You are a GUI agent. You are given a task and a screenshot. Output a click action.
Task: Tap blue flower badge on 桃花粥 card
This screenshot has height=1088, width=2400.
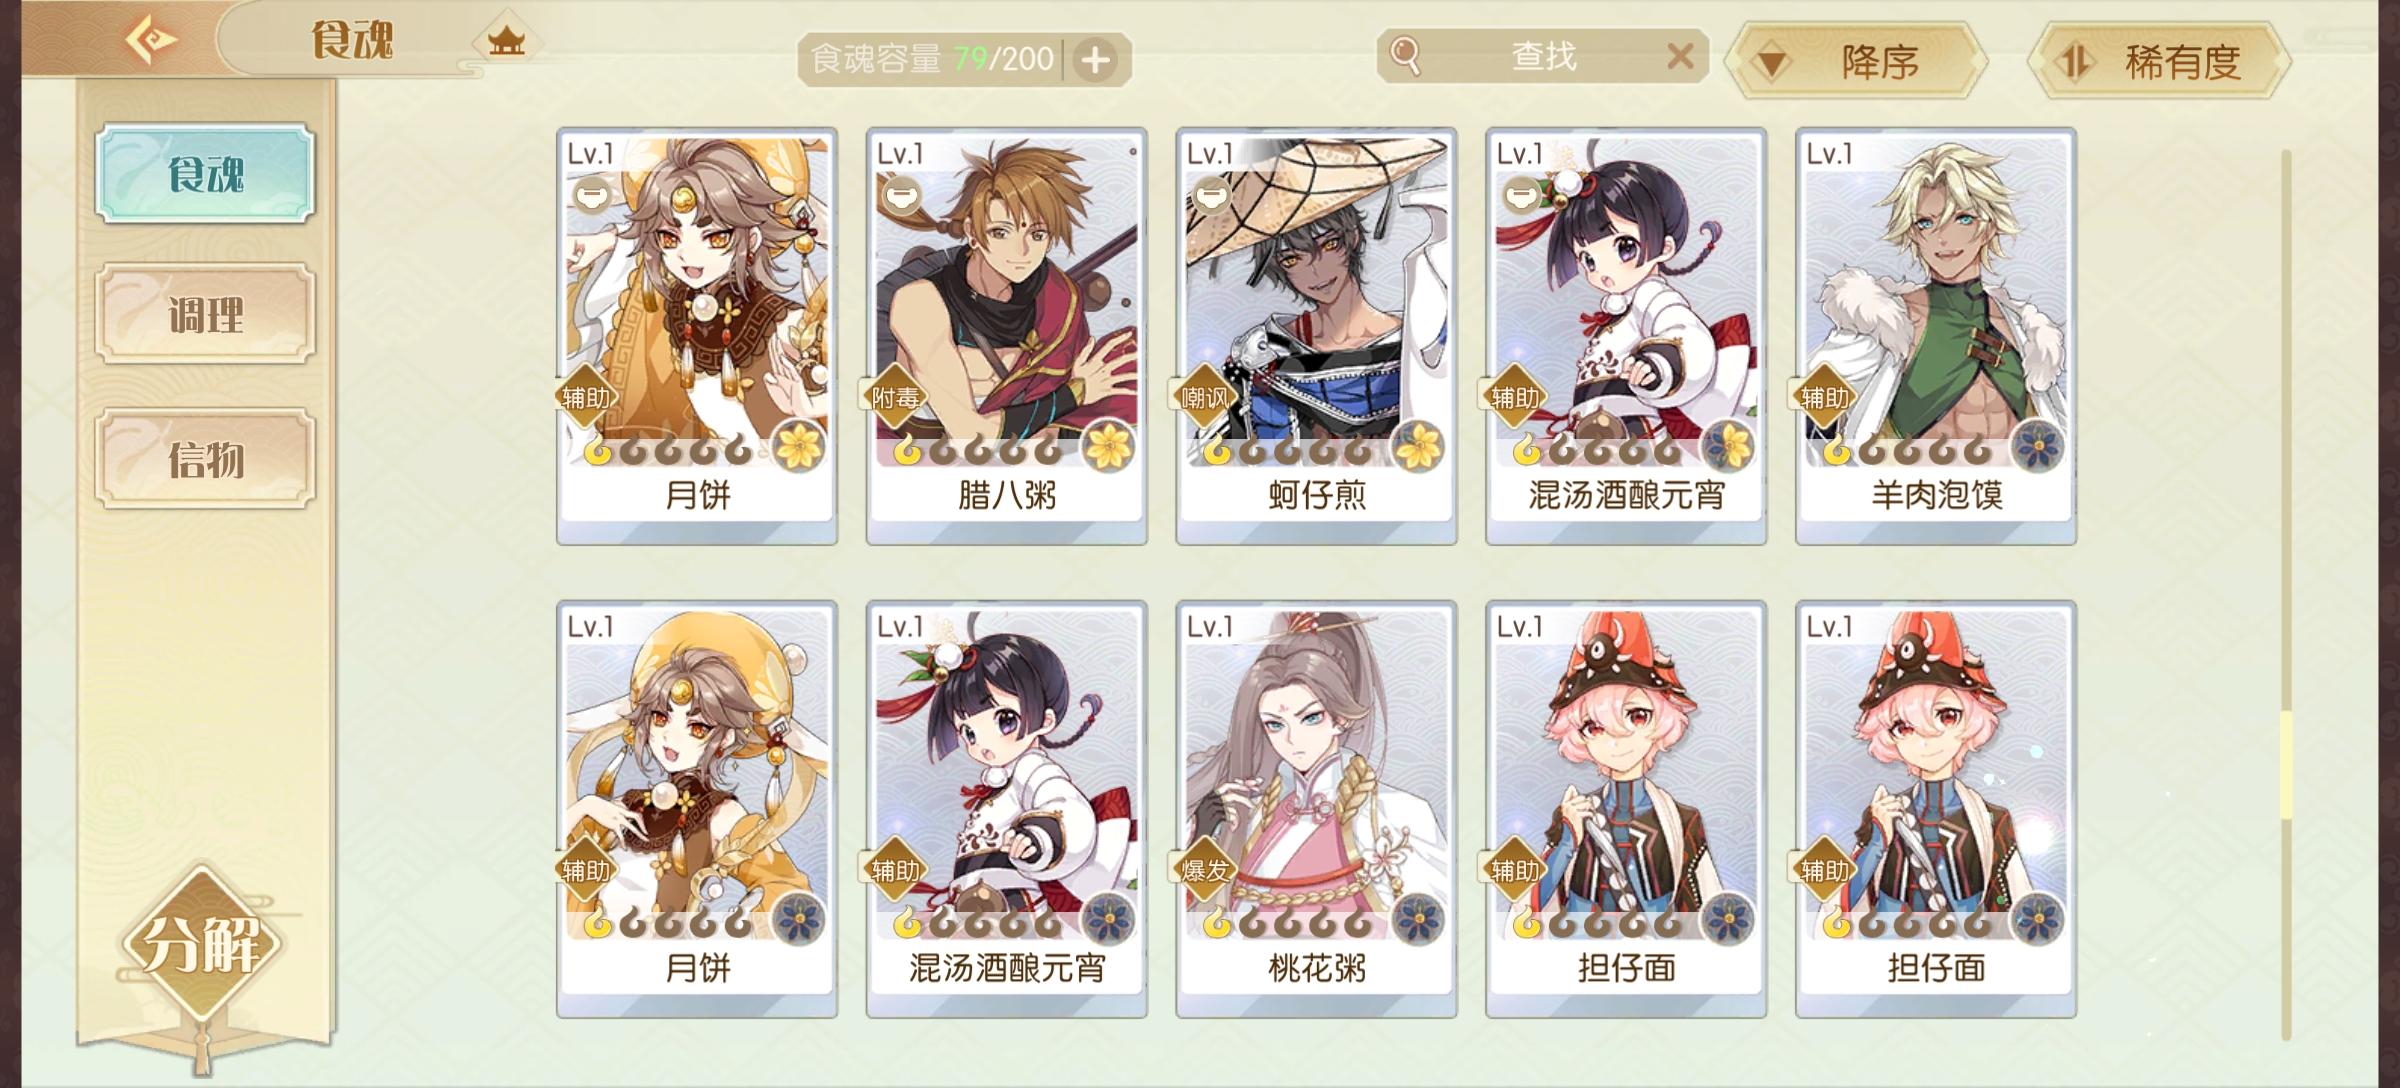coord(1418,918)
